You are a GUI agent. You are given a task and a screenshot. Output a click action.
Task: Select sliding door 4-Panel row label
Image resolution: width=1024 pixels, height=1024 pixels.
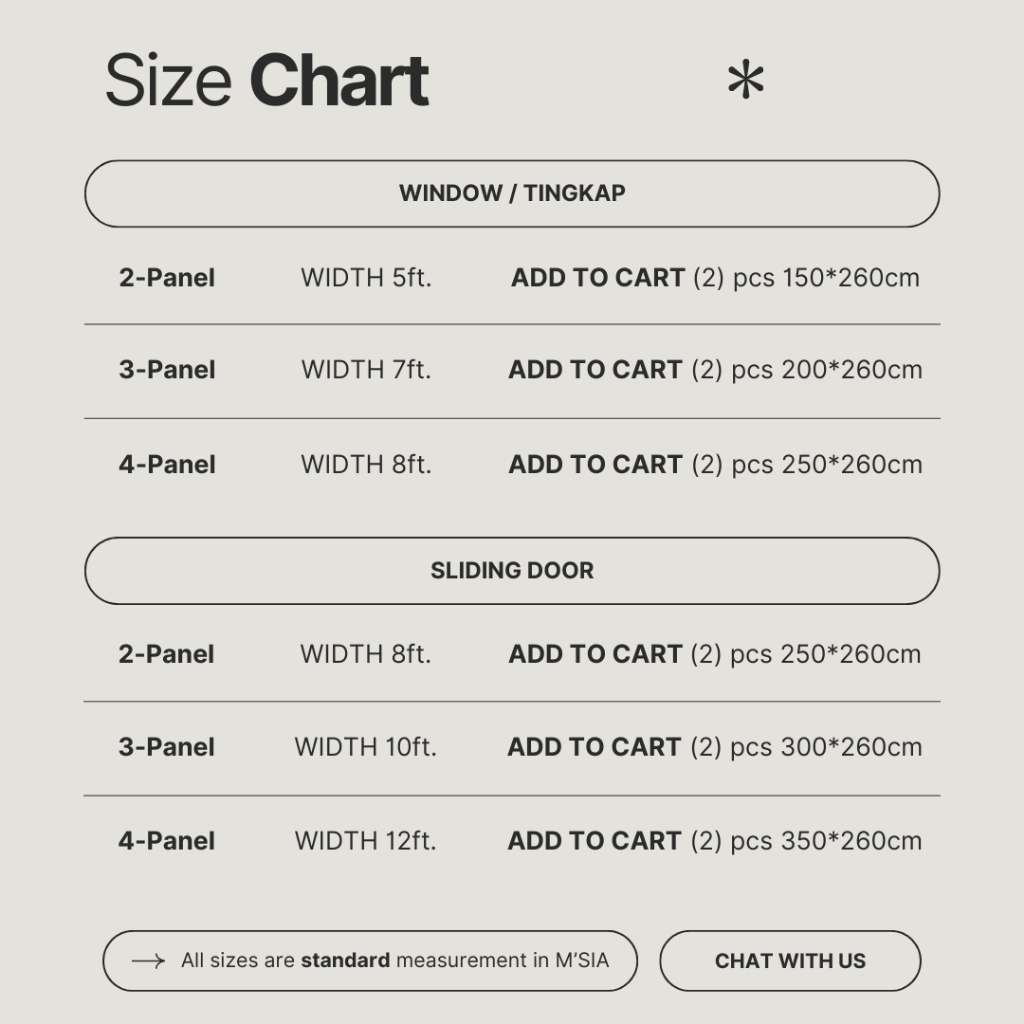pos(167,841)
